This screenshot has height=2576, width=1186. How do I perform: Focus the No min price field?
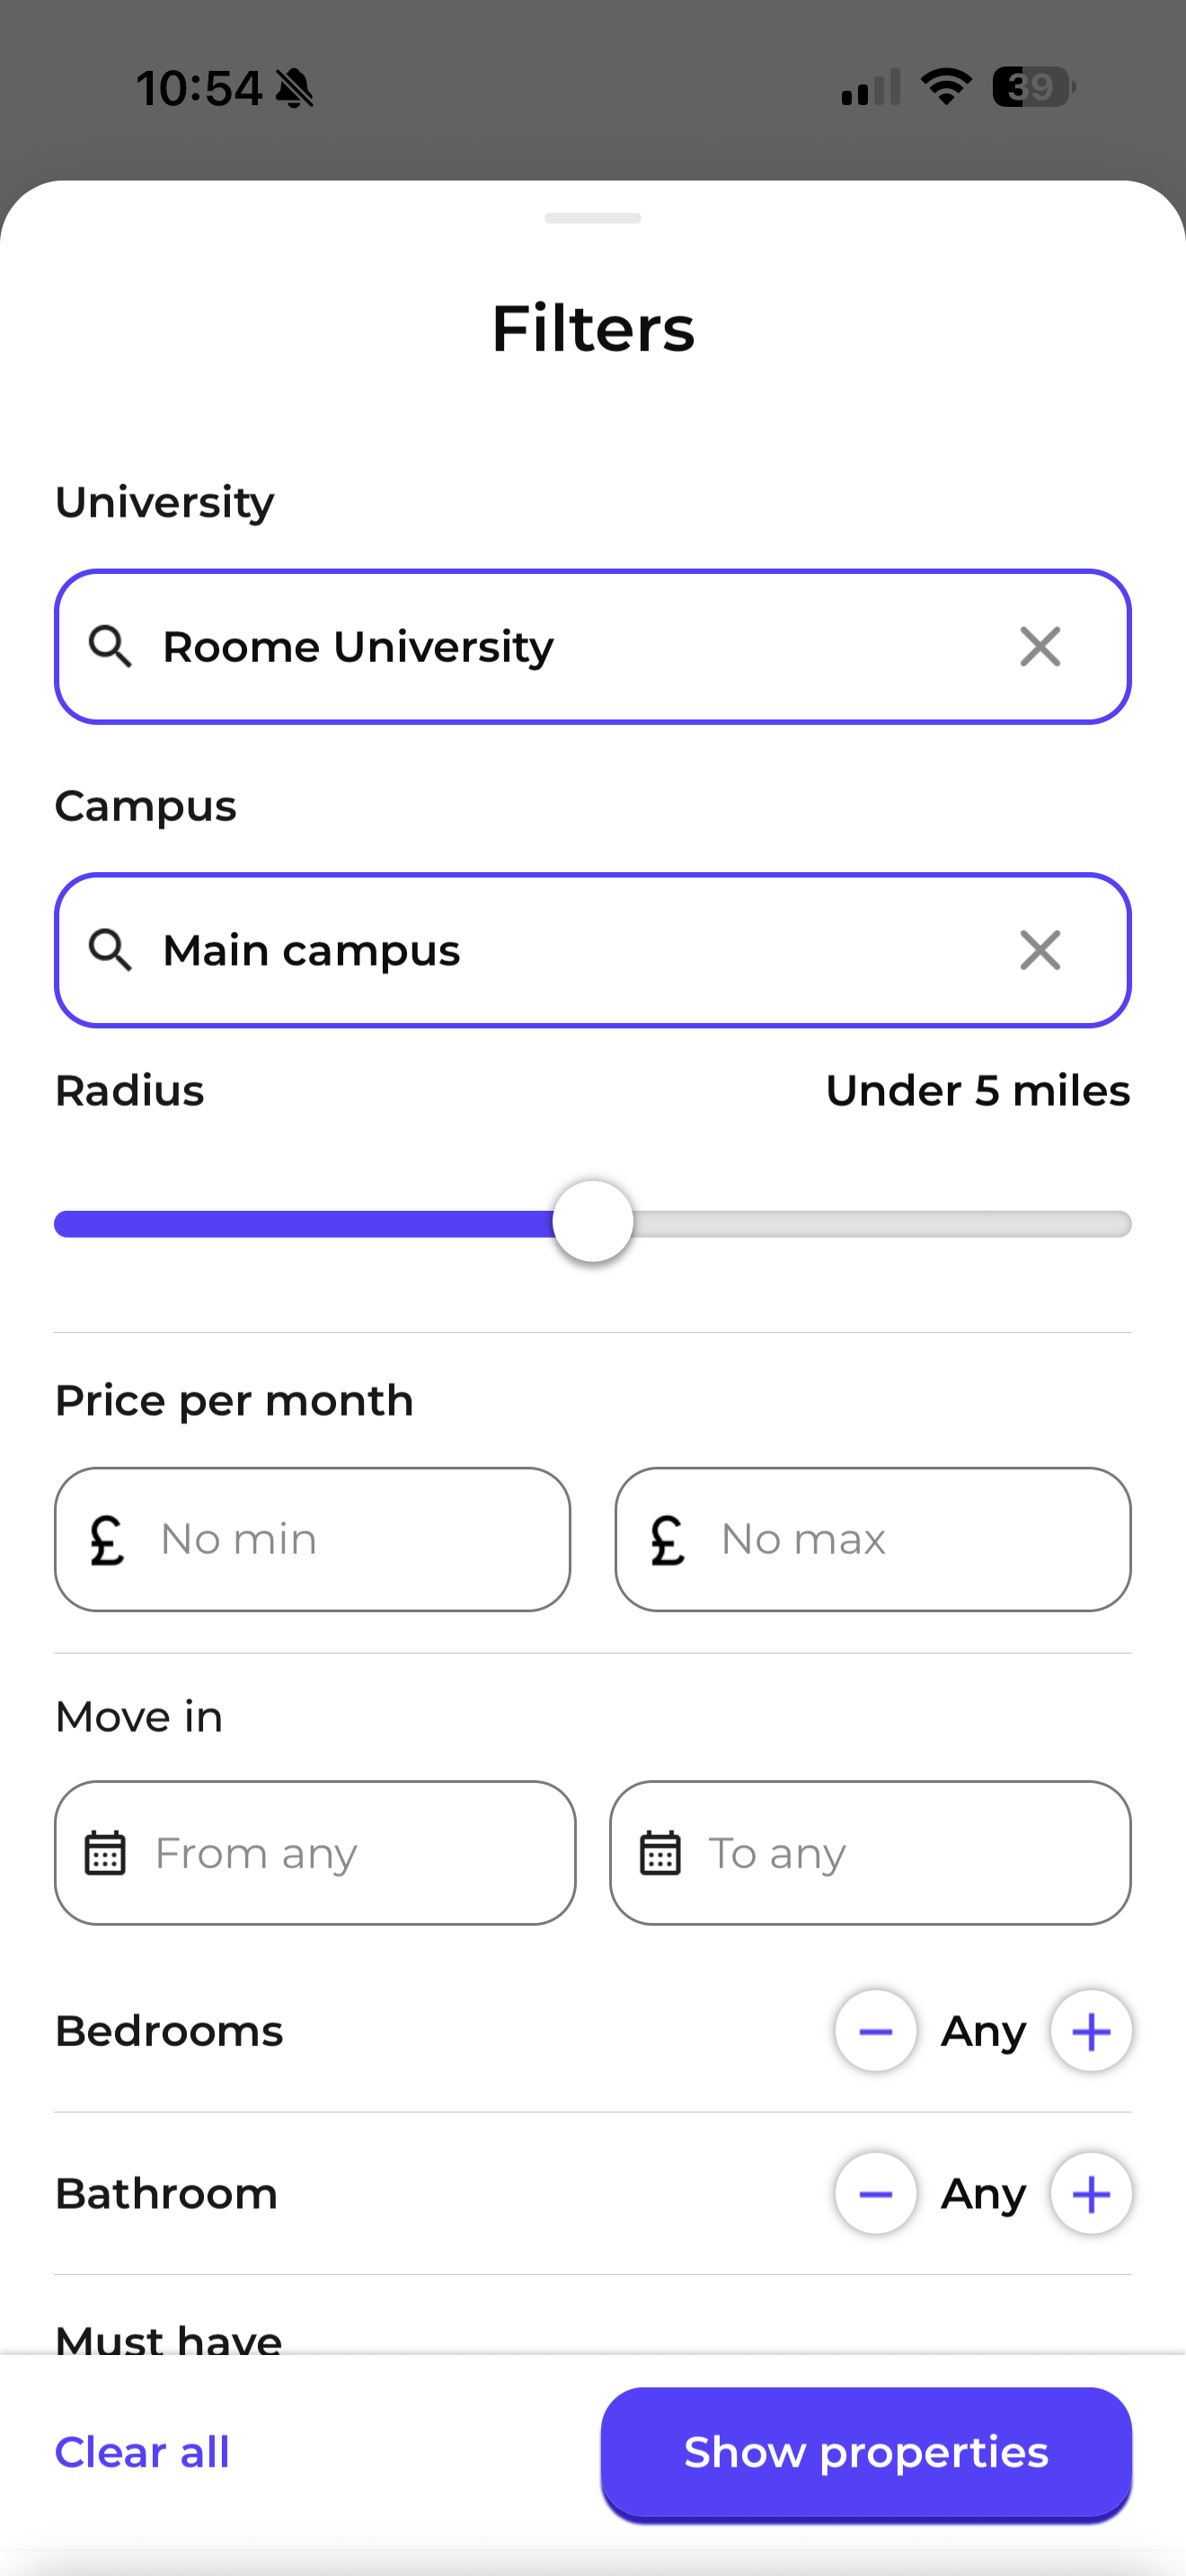[x=312, y=1539]
